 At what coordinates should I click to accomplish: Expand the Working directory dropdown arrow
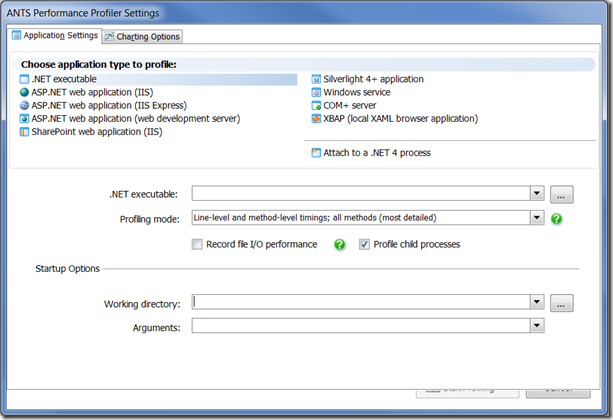click(x=537, y=302)
